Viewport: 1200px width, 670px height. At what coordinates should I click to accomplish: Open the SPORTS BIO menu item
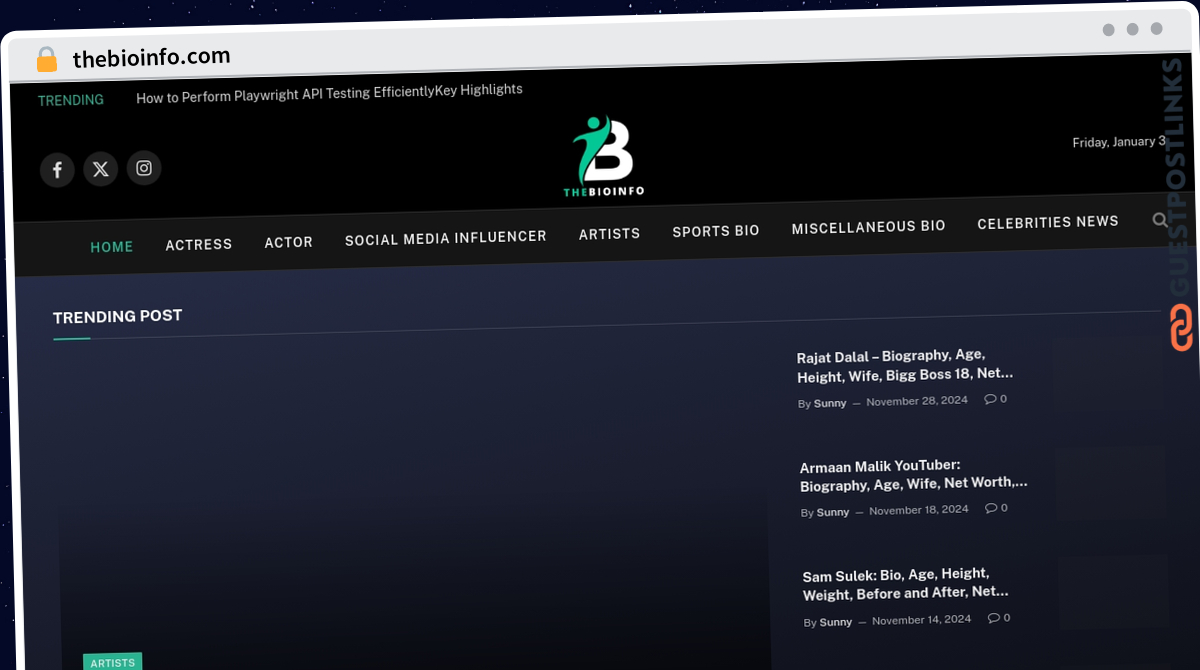716,231
